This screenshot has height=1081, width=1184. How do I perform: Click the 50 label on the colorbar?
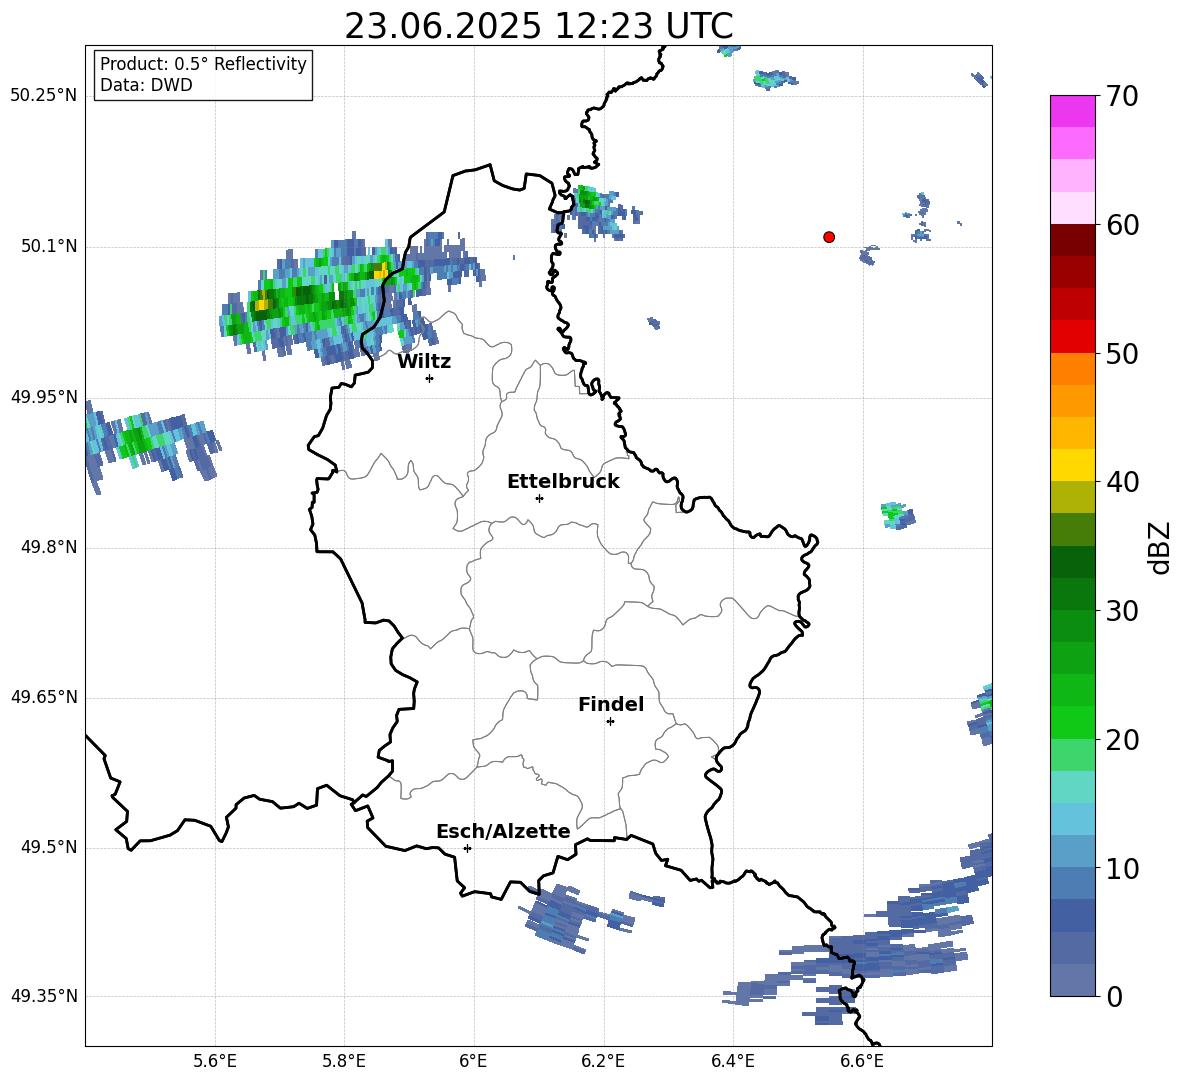click(x=1121, y=353)
